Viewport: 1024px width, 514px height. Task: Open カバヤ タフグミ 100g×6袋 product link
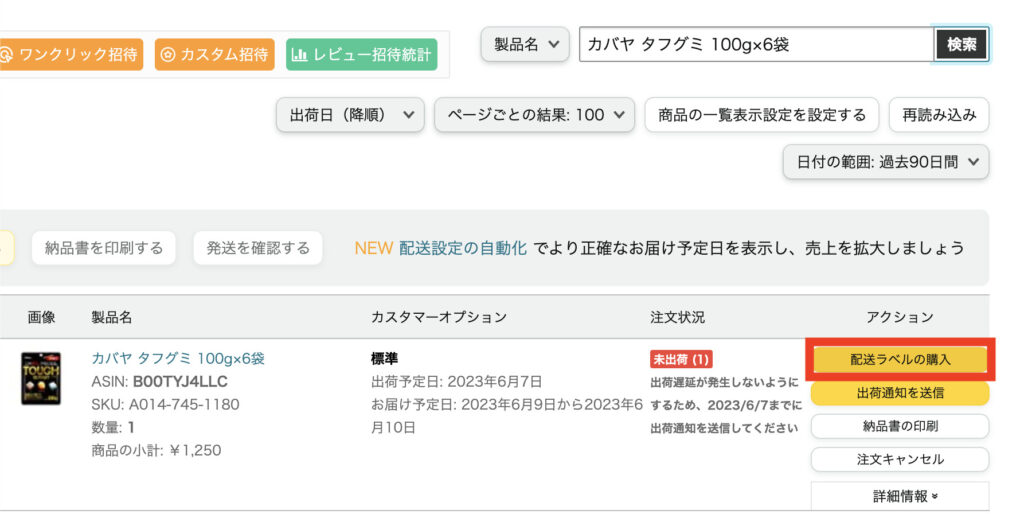(x=178, y=358)
